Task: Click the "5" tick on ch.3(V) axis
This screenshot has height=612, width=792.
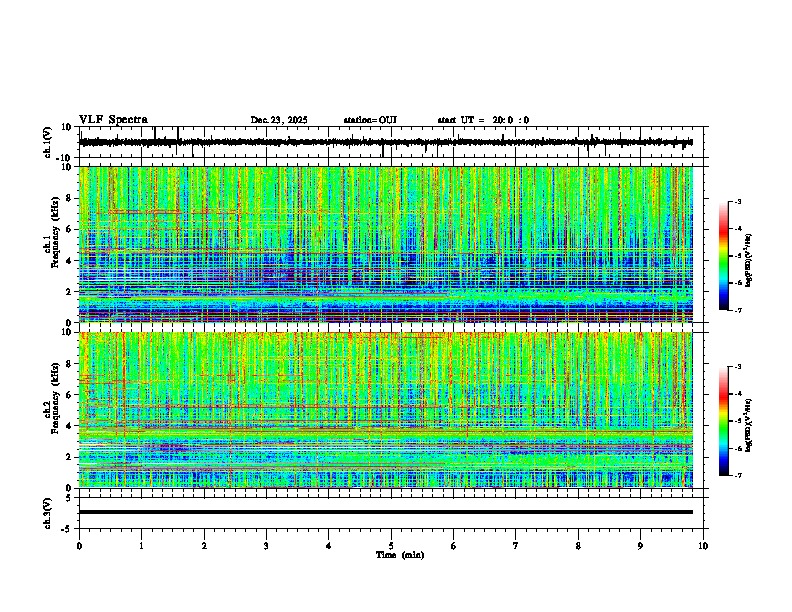Action: click(x=70, y=497)
